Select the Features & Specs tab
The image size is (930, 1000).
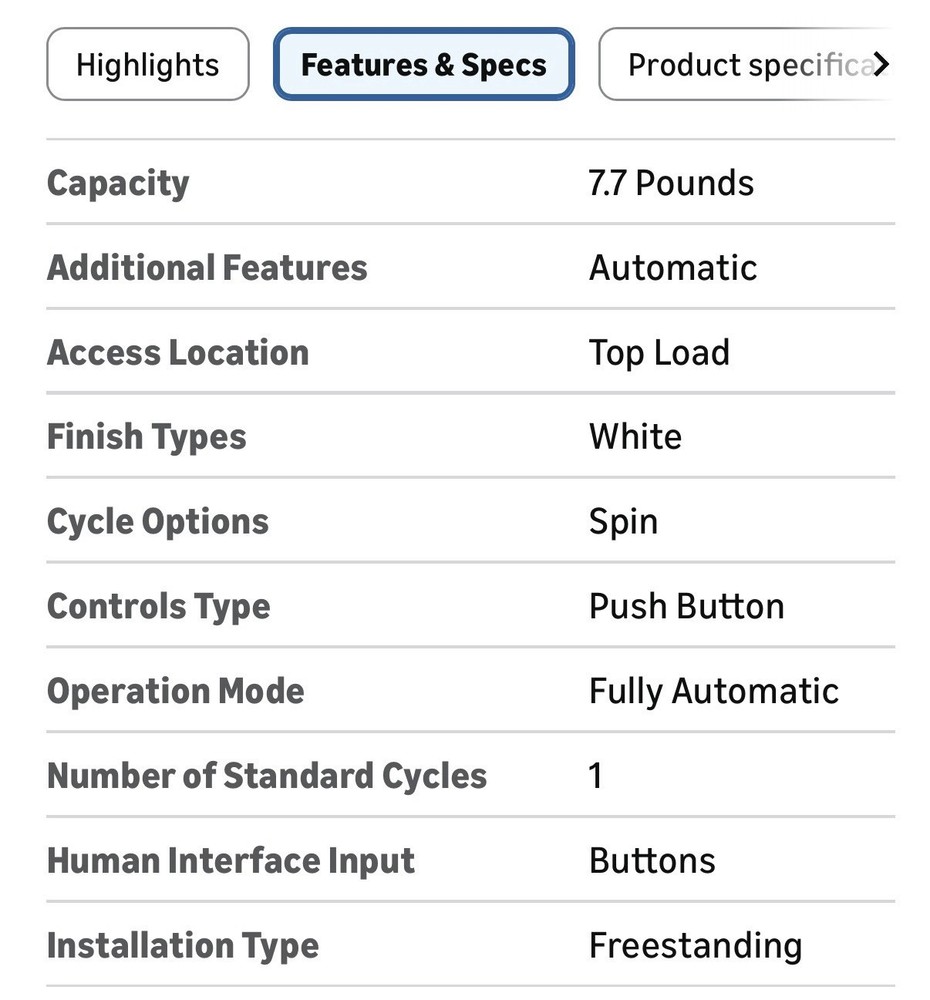tap(424, 65)
